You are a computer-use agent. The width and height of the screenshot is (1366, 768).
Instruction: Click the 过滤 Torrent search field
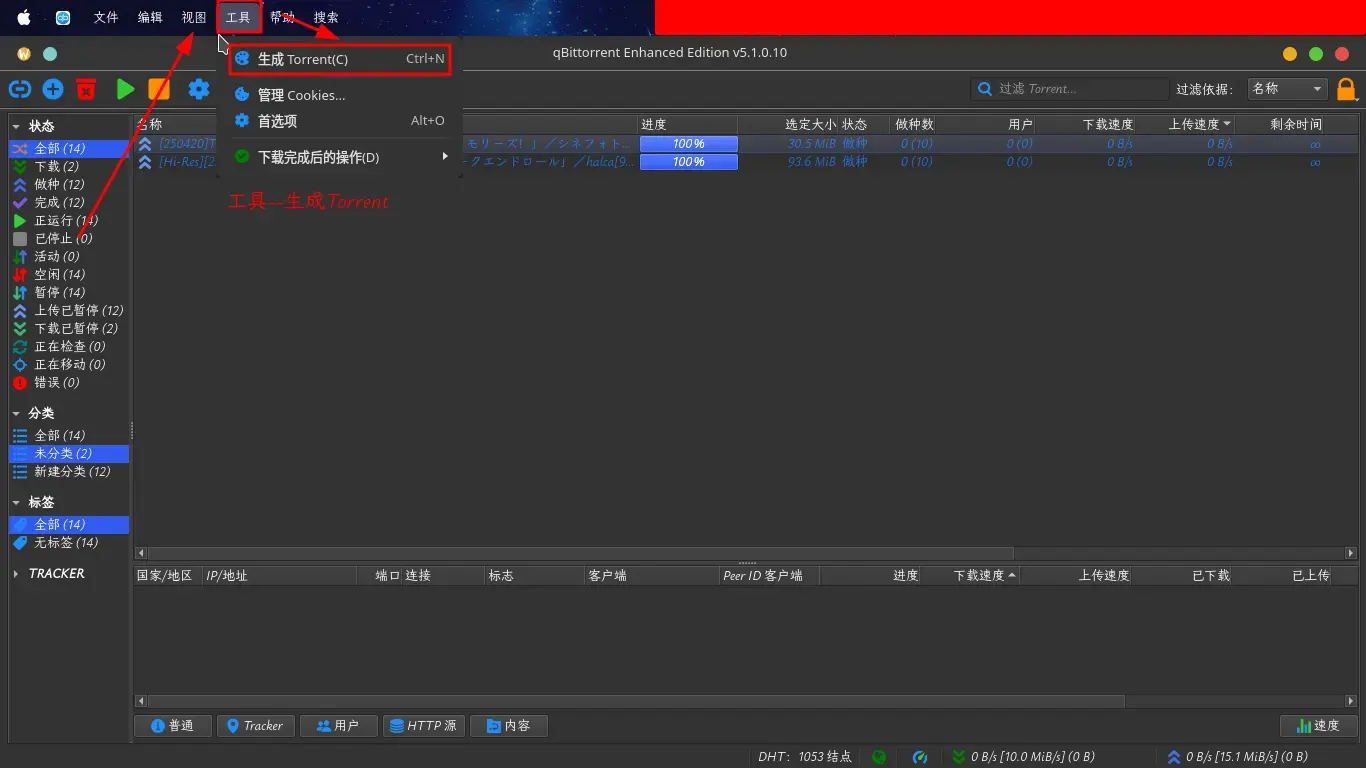click(1070, 89)
